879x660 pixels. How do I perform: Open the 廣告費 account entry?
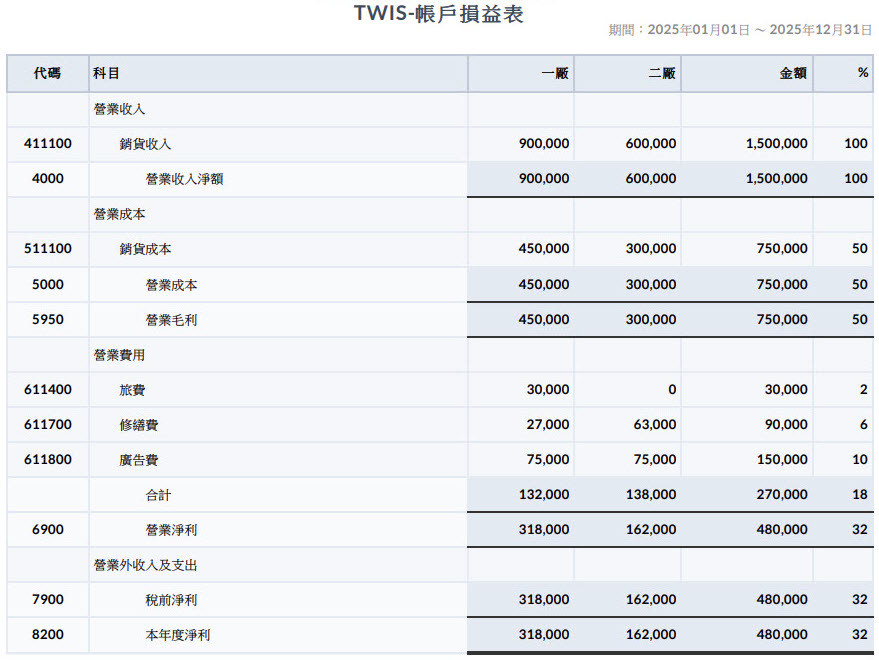click(138, 460)
